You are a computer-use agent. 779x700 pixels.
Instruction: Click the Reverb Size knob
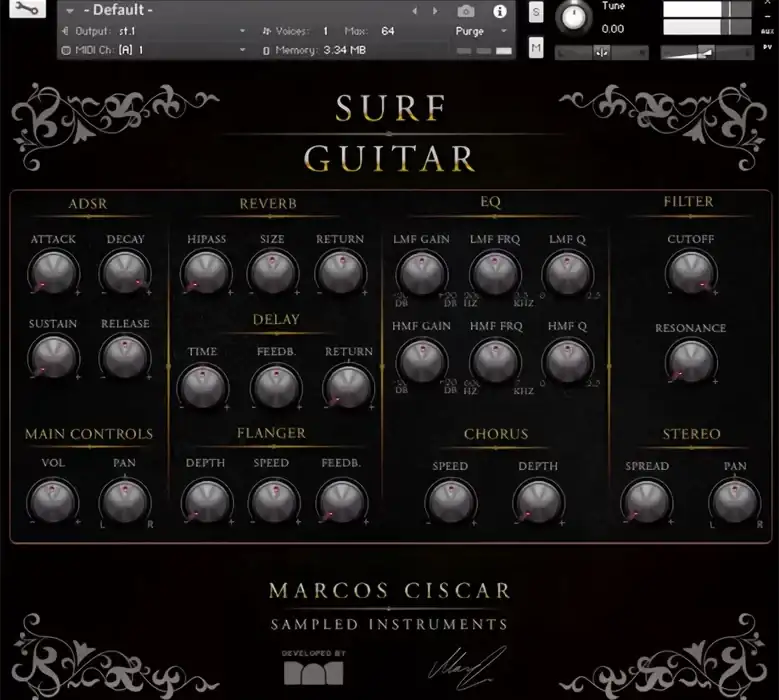272,273
